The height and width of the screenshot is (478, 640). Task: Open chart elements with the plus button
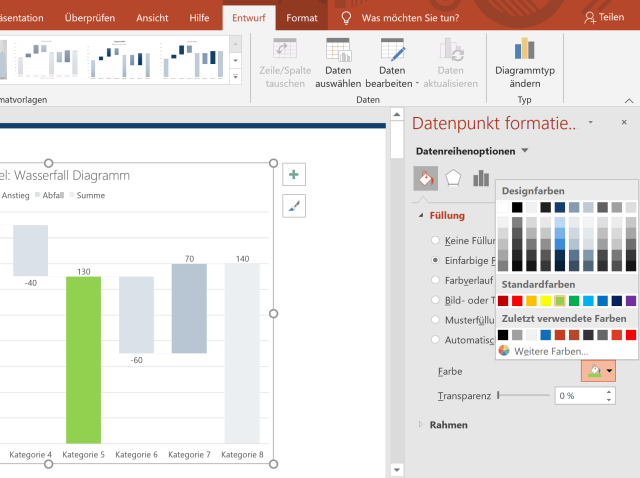point(294,175)
